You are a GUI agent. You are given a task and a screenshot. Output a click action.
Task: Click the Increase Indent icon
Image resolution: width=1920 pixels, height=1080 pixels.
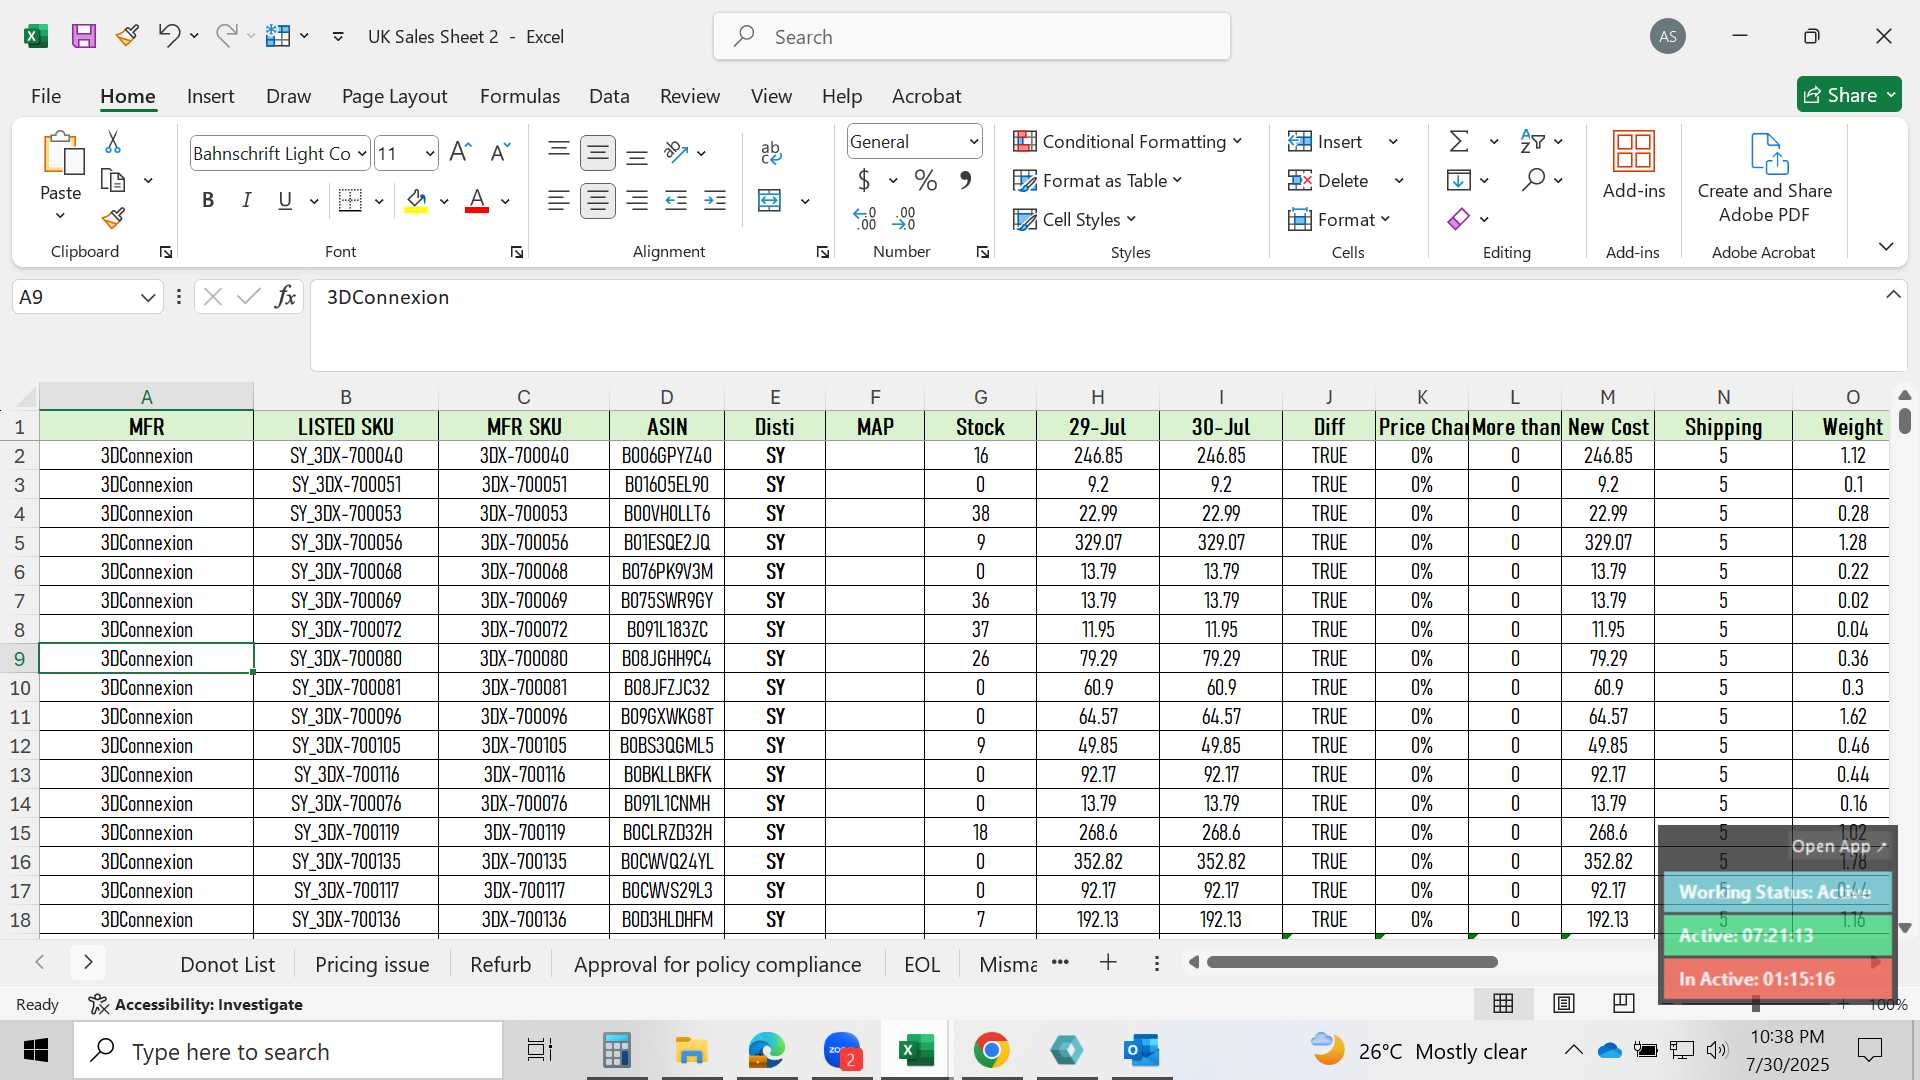(x=715, y=201)
